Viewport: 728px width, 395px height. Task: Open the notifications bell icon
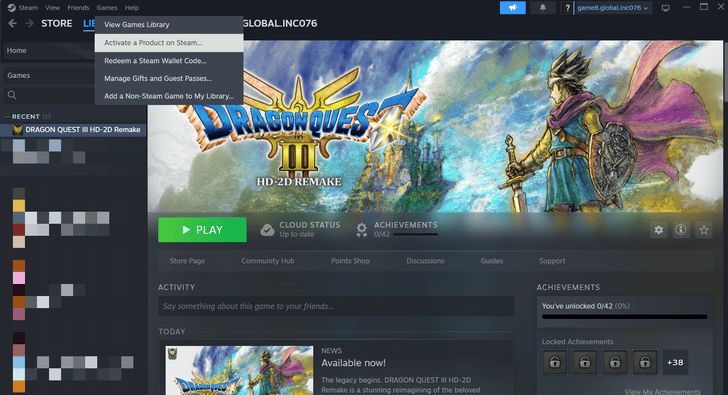click(542, 8)
